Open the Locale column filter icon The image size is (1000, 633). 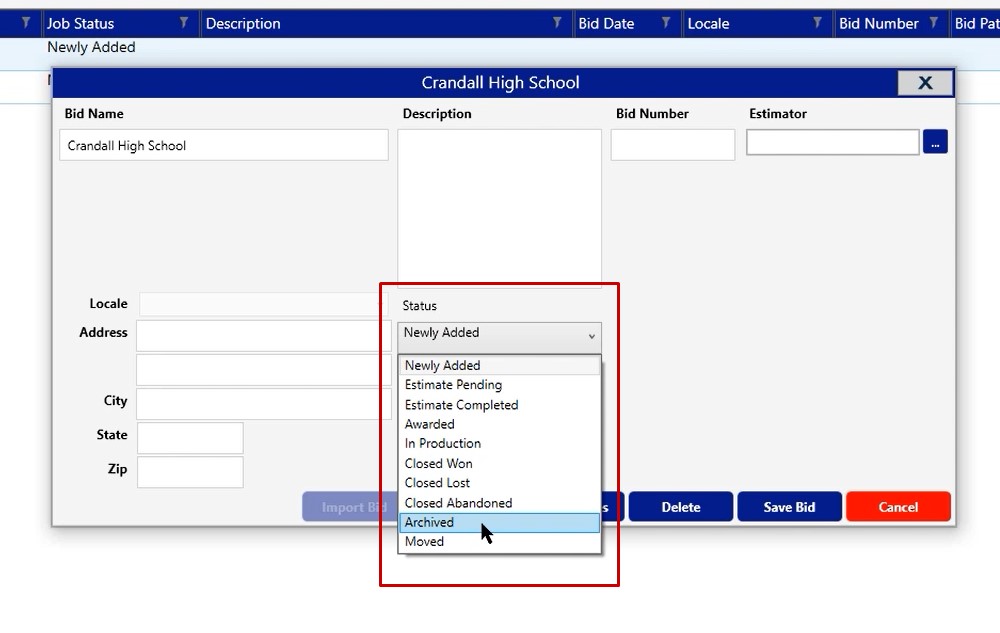click(817, 23)
